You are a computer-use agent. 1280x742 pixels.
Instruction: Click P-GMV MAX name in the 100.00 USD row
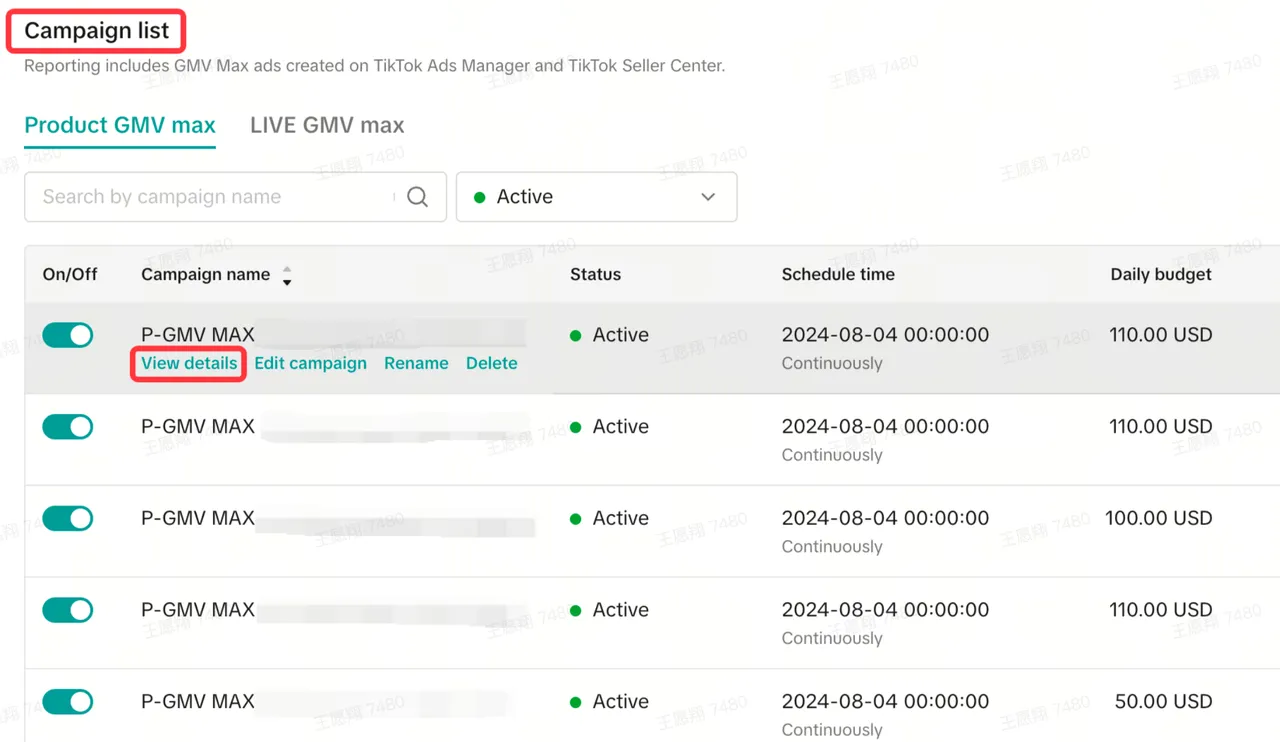click(x=198, y=518)
